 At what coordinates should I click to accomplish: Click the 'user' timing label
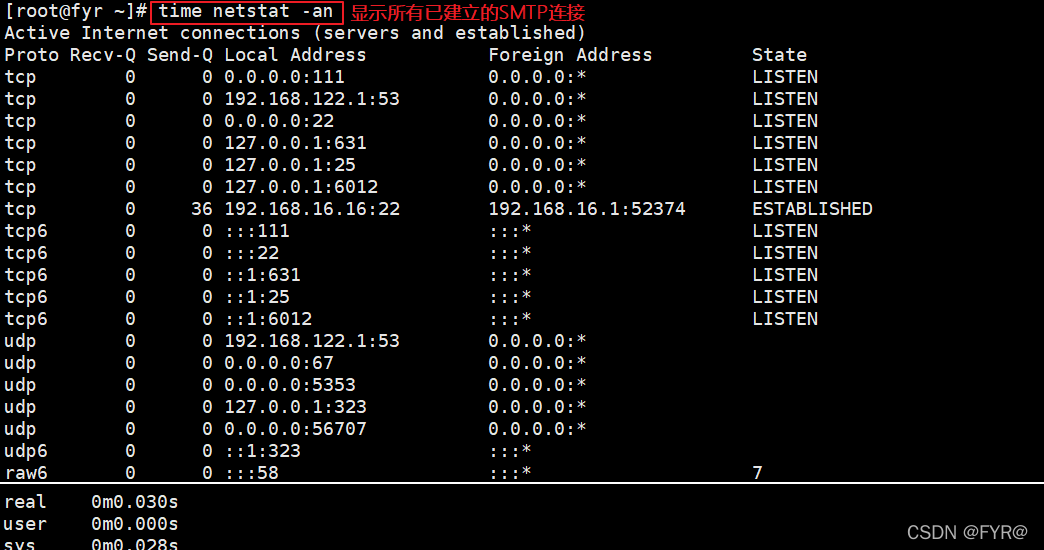pyautogui.click(x=25, y=524)
